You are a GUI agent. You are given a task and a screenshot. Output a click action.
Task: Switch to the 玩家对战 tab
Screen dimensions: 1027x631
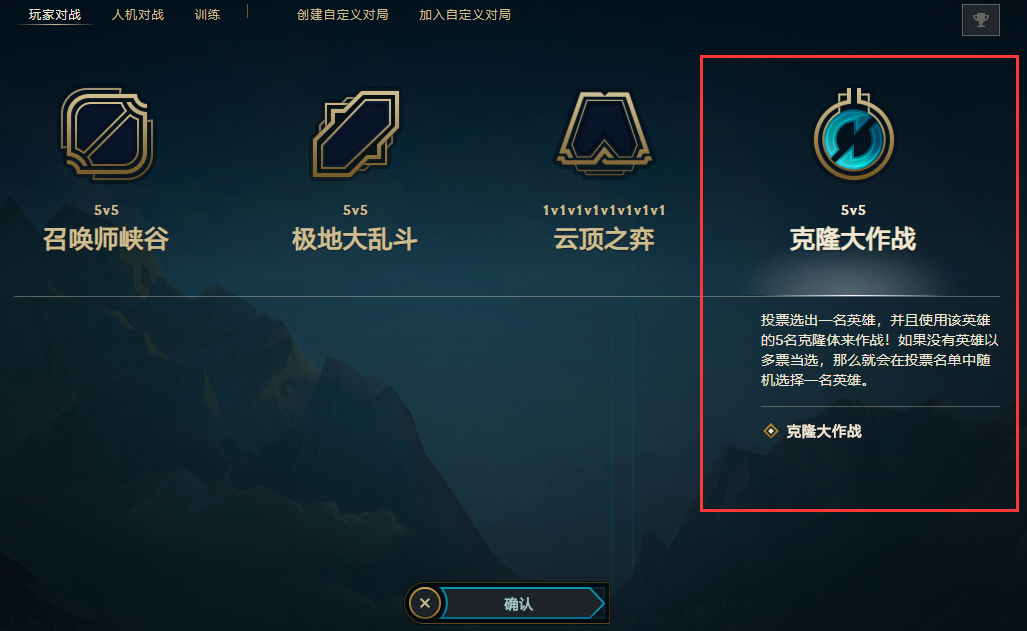pos(54,14)
